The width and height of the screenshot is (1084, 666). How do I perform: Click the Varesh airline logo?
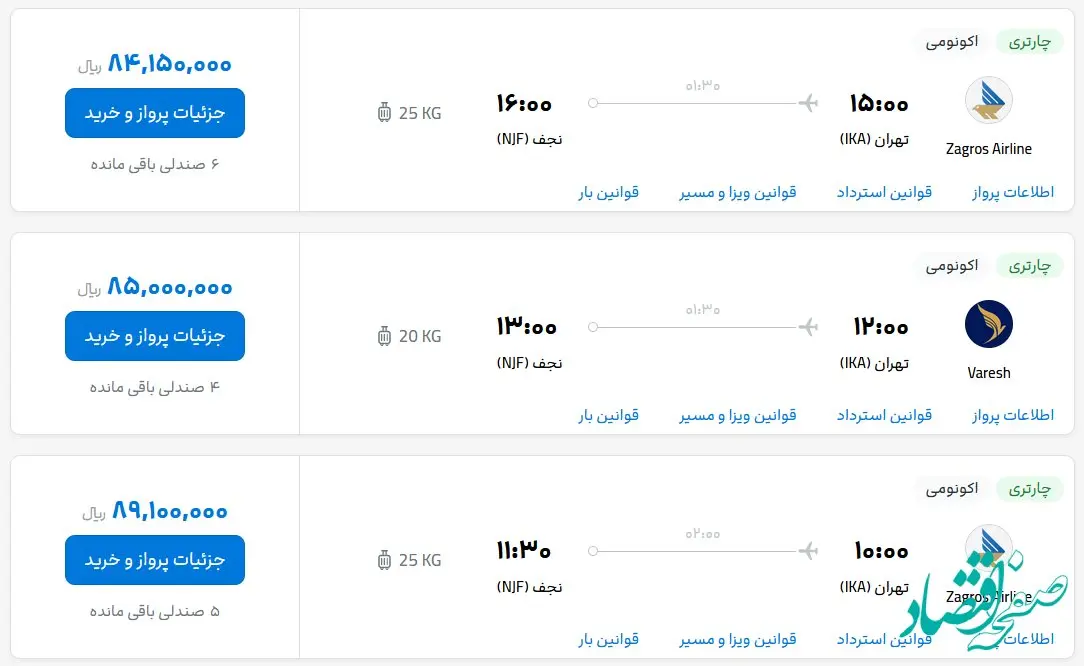988,324
